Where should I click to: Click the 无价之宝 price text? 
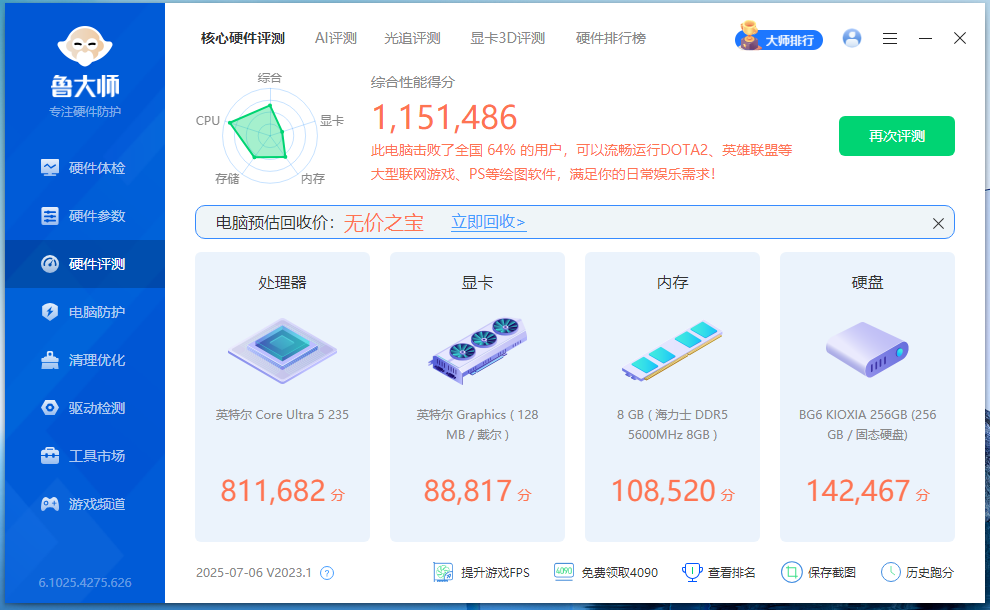pos(383,223)
